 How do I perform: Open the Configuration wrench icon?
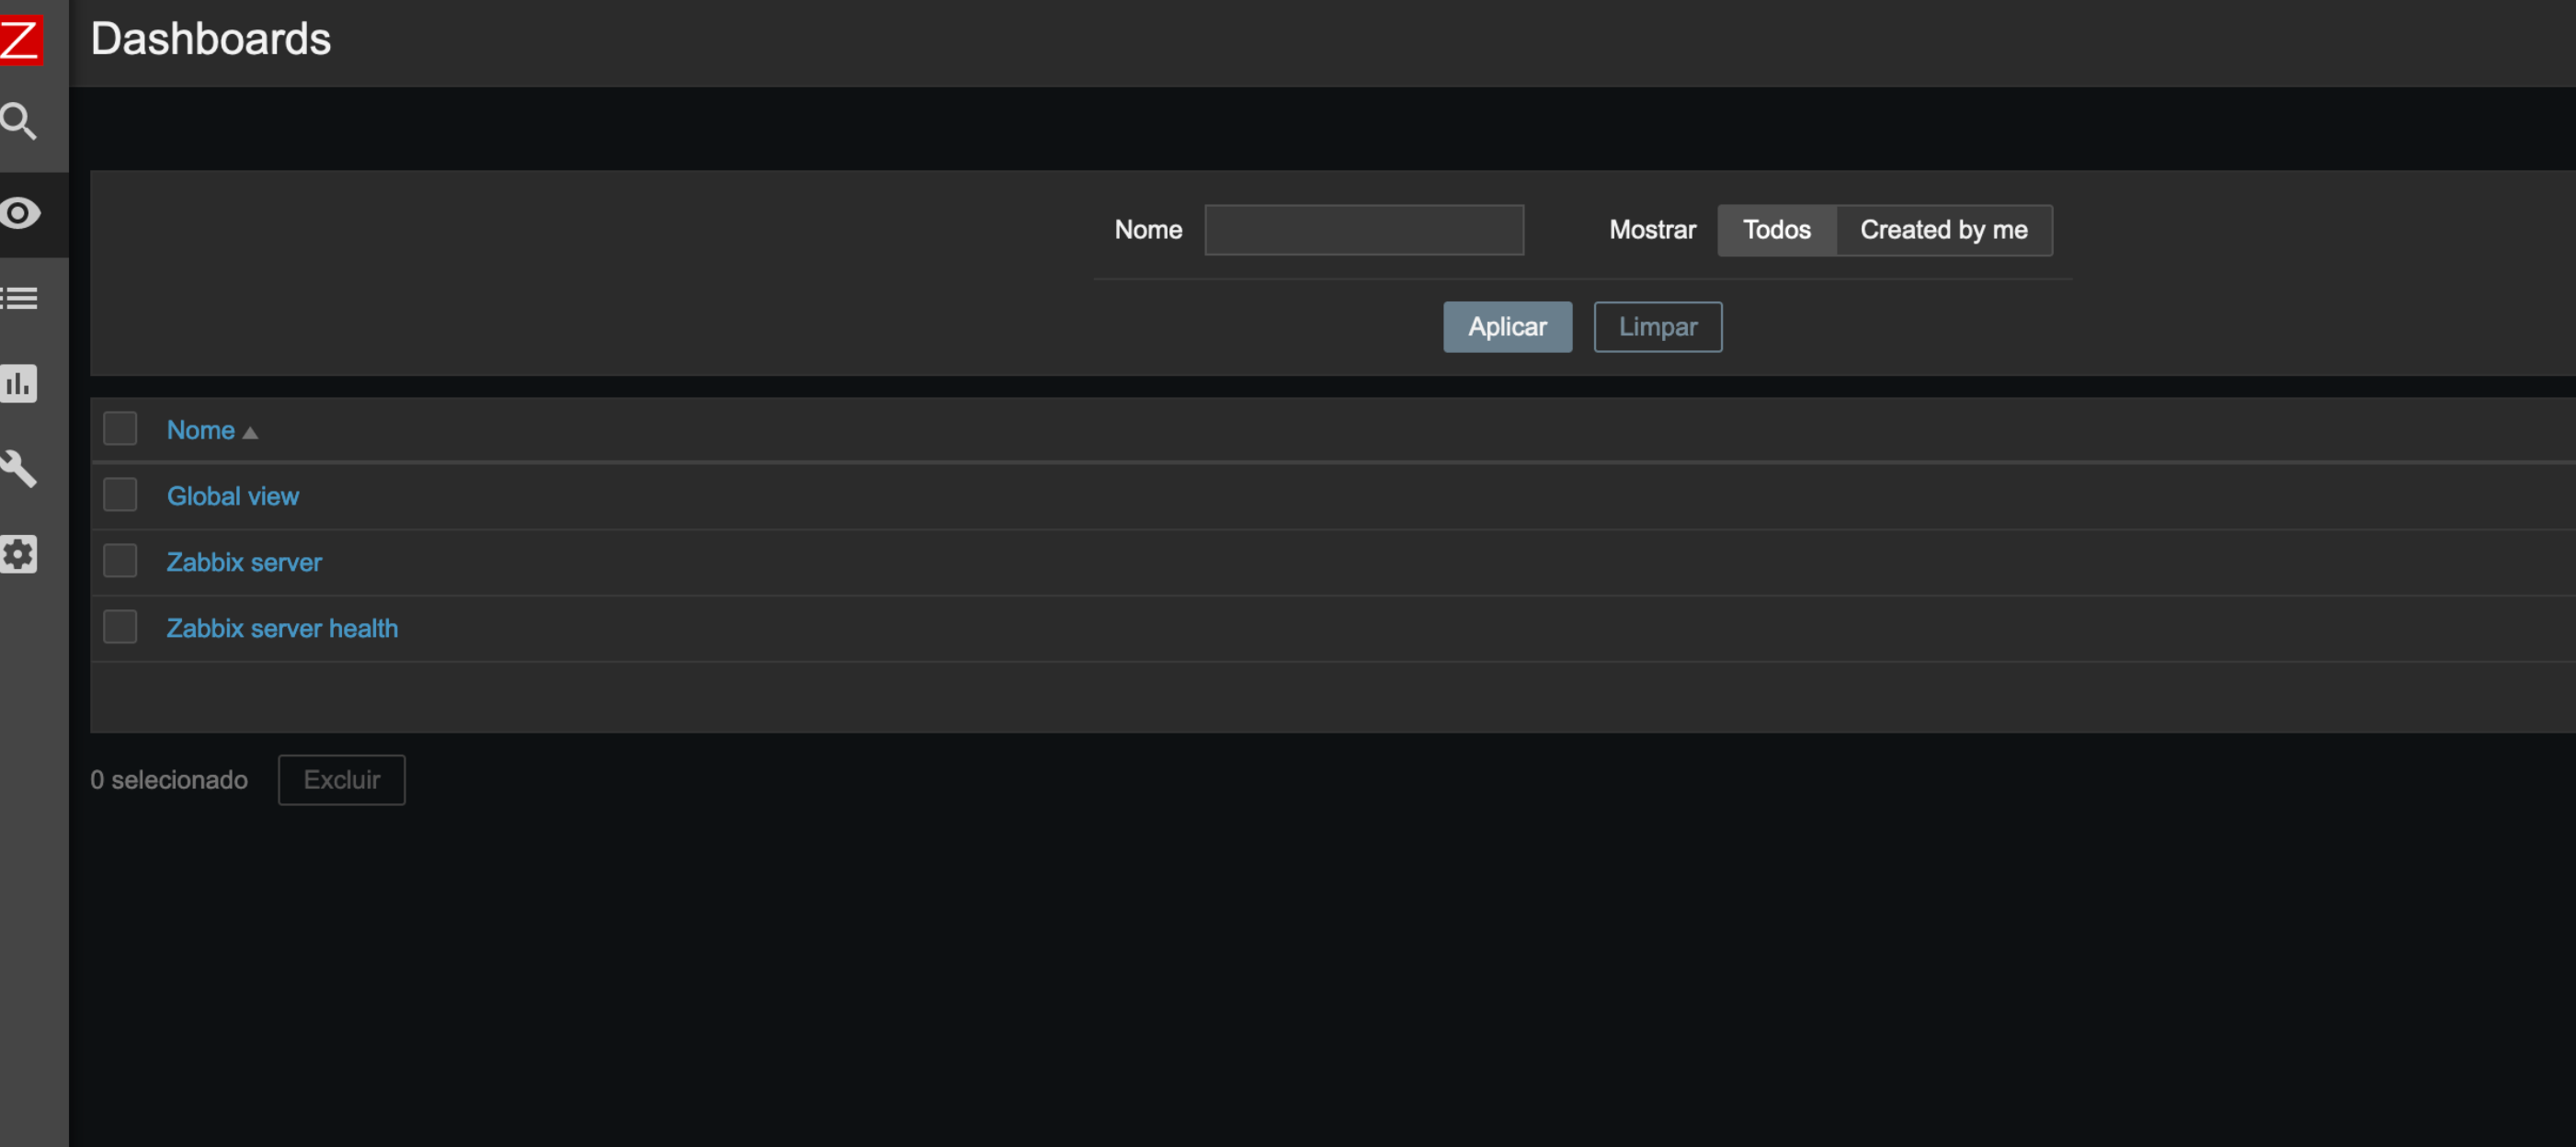[x=19, y=468]
